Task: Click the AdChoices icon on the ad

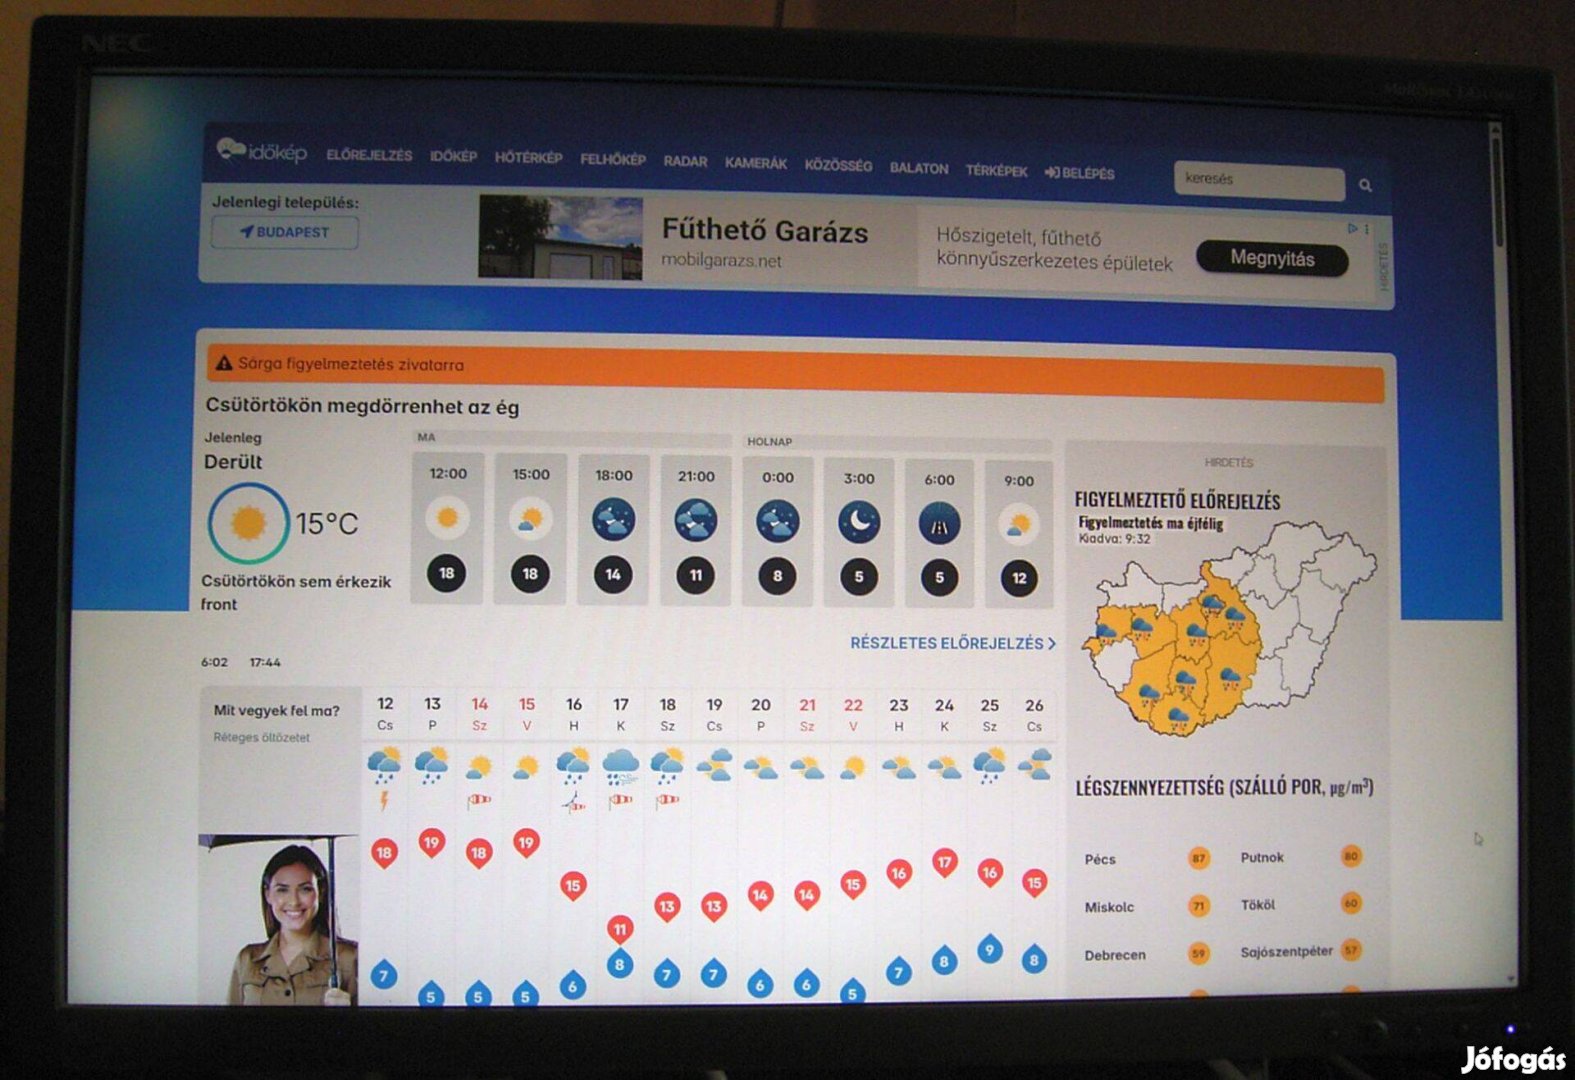Action: click(x=1352, y=229)
